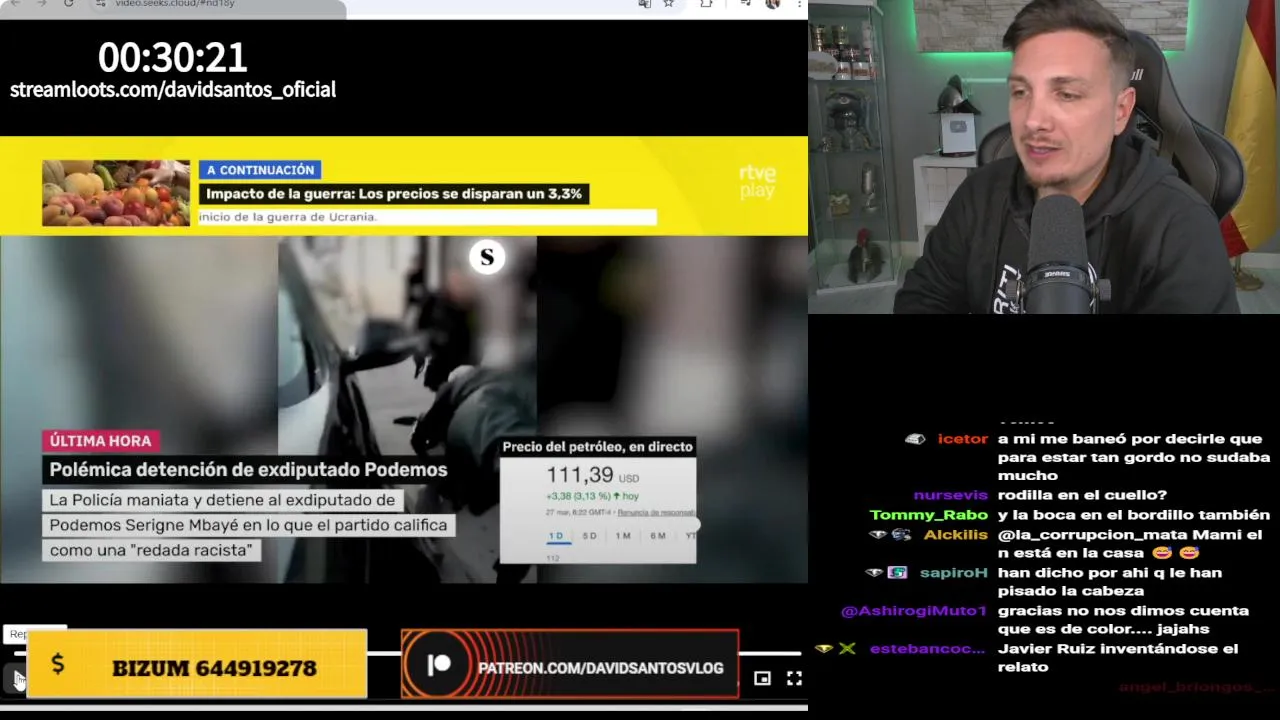Viewport: 1280px width, 720px height.
Task: Click chat username sapiroH
Action: click(953, 573)
